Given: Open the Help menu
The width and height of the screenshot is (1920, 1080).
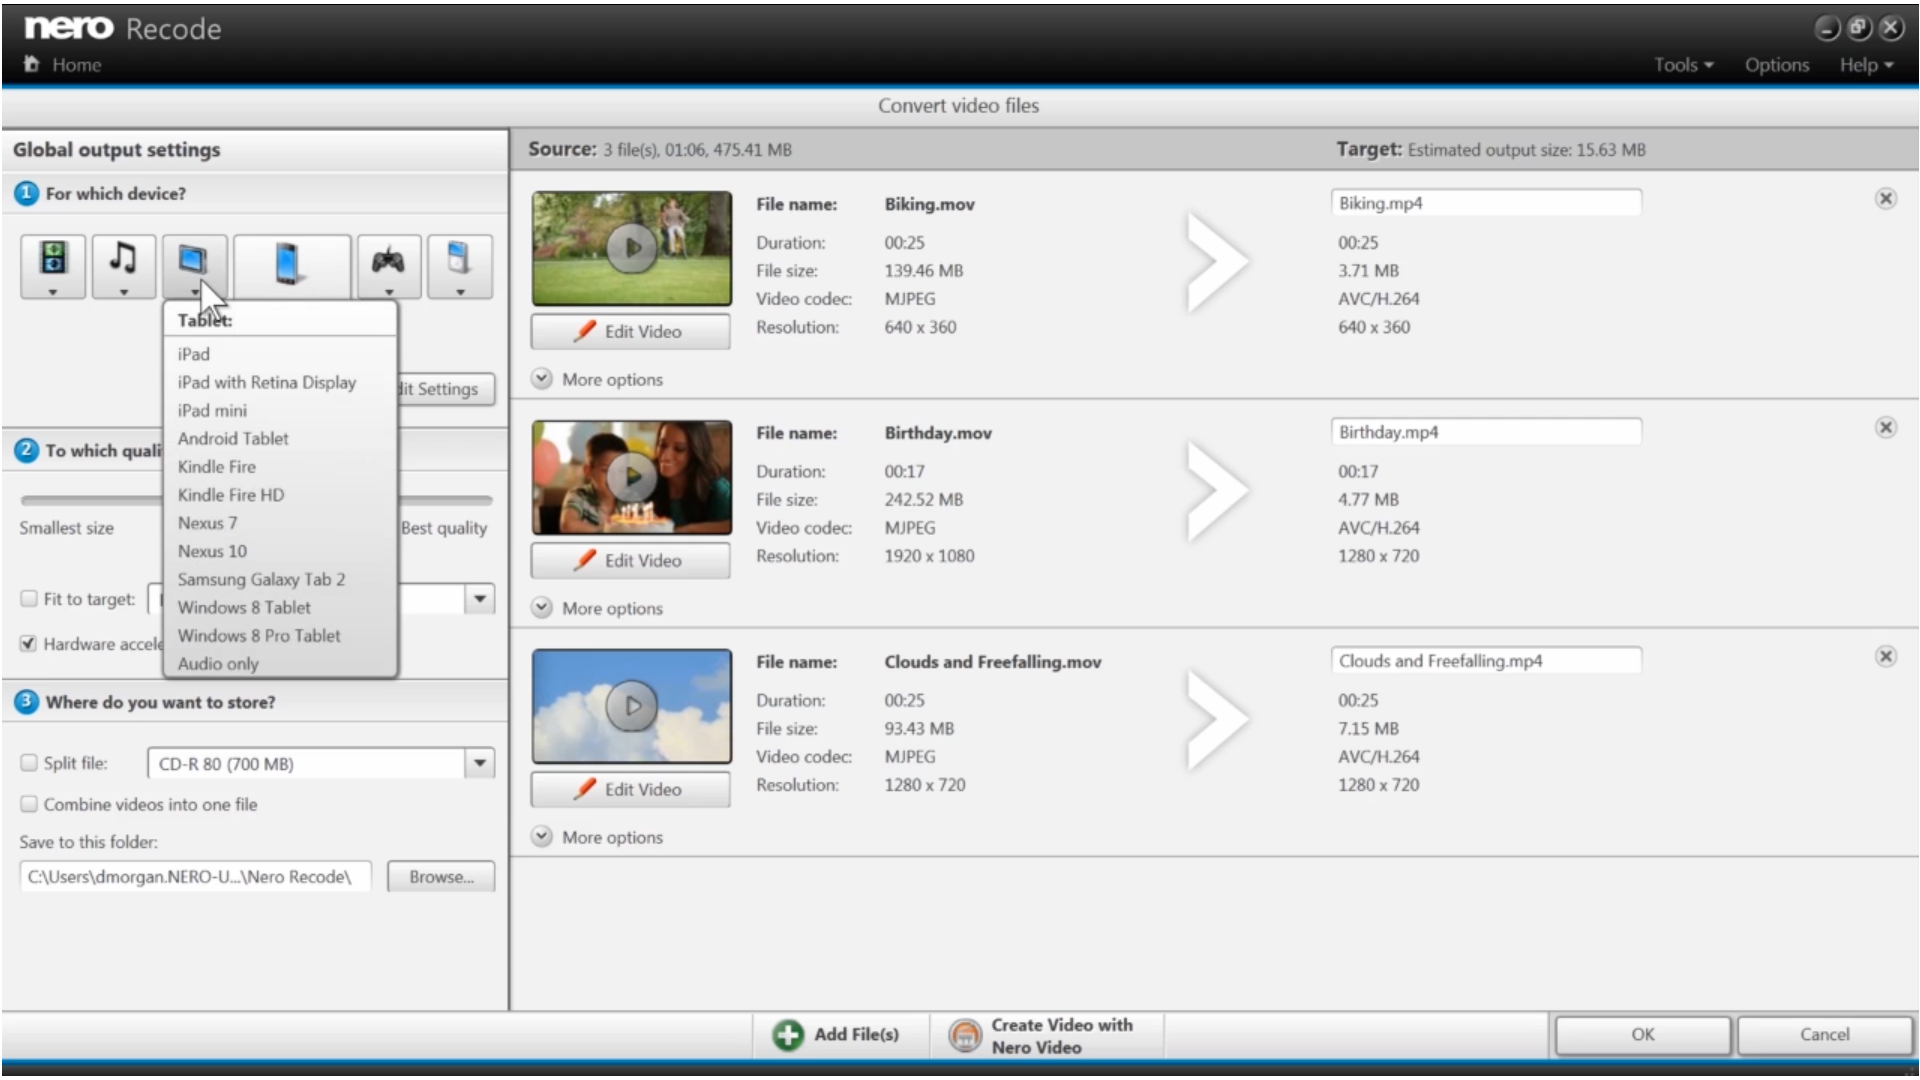Looking at the screenshot, I should (x=1866, y=65).
